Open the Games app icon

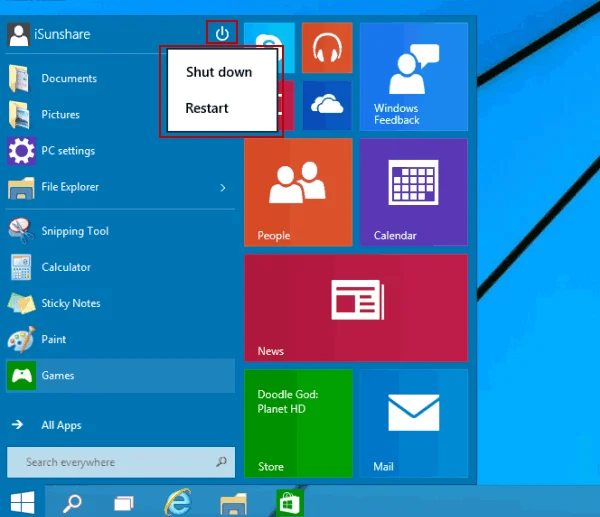tap(21, 375)
